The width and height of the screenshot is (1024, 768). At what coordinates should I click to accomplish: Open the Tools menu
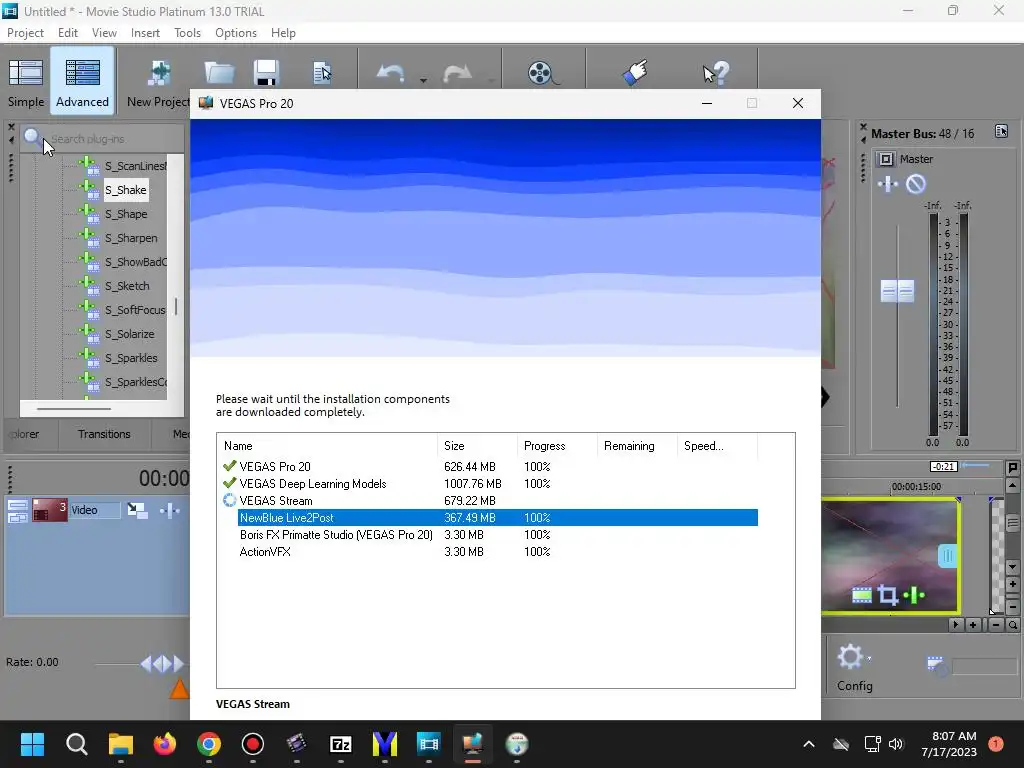(x=187, y=33)
